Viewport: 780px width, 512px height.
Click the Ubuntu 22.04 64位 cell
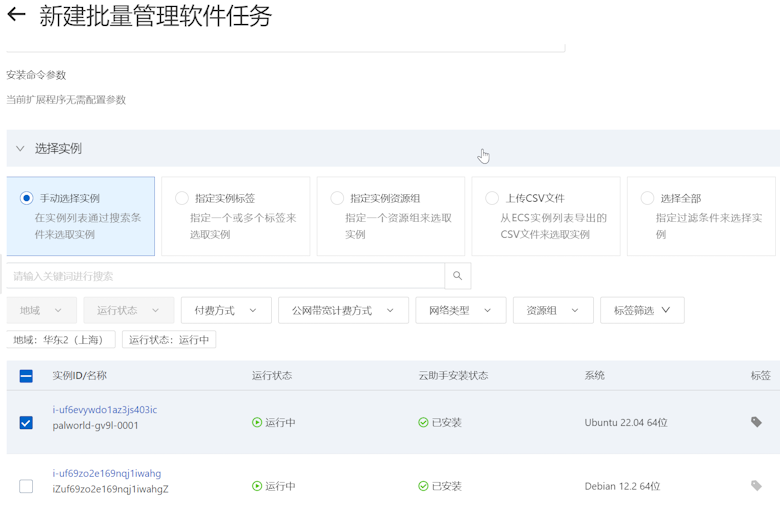coord(626,422)
